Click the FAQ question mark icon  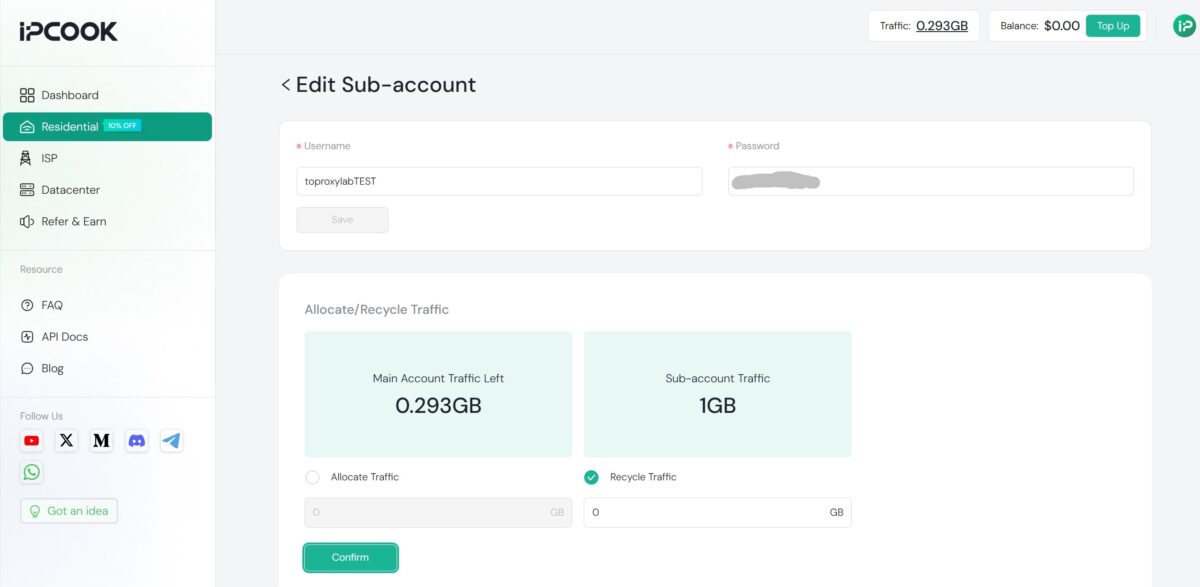tap(27, 305)
